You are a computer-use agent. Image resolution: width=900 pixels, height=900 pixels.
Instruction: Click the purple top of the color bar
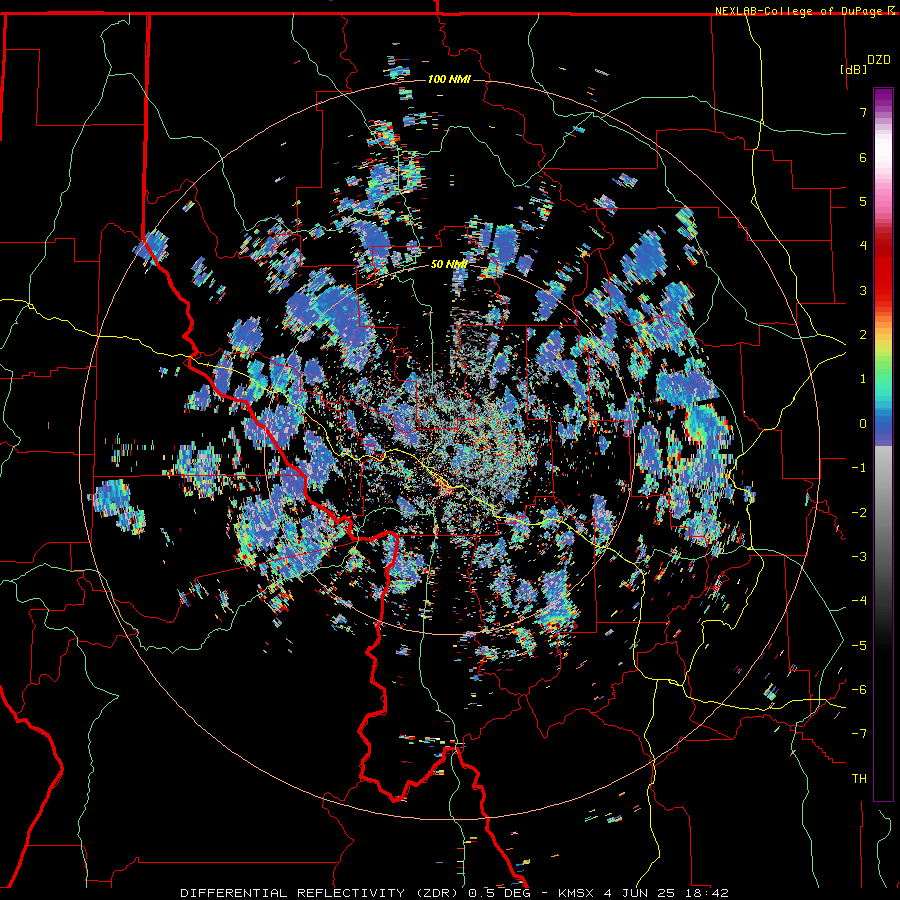[883, 98]
